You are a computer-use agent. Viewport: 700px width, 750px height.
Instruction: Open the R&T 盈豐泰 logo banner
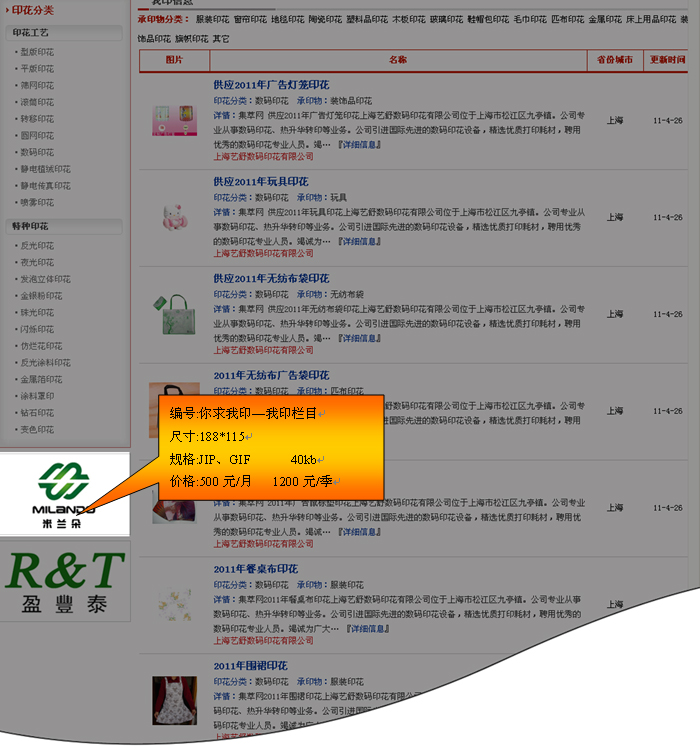[65, 580]
